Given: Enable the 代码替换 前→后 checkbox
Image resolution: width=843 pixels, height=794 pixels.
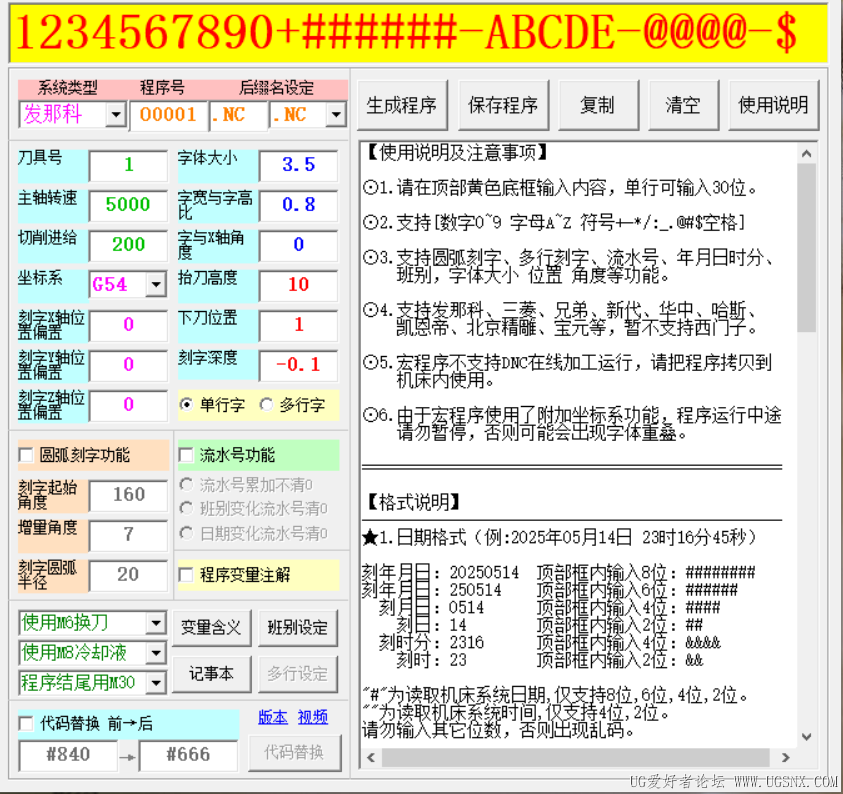Looking at the screenshot, I should [x=26, y=723].
